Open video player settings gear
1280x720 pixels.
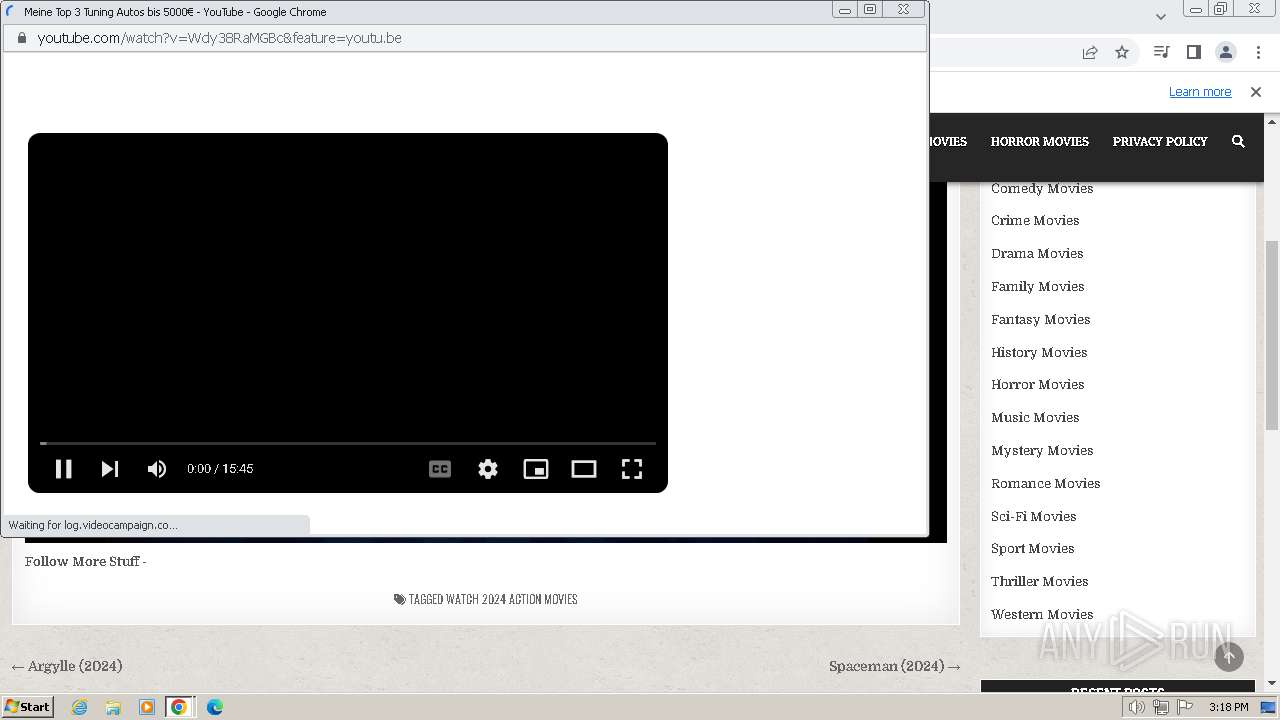tap(488, 468)
